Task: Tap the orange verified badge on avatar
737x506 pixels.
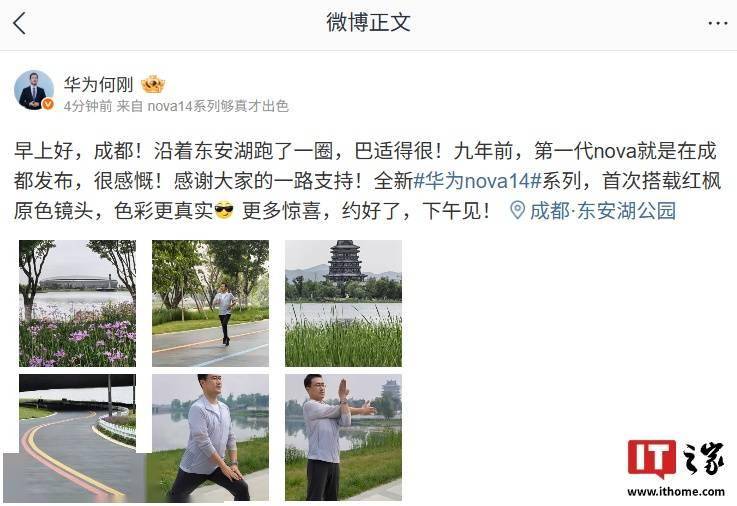Action: pyautogui.click(x=48, y=104)
